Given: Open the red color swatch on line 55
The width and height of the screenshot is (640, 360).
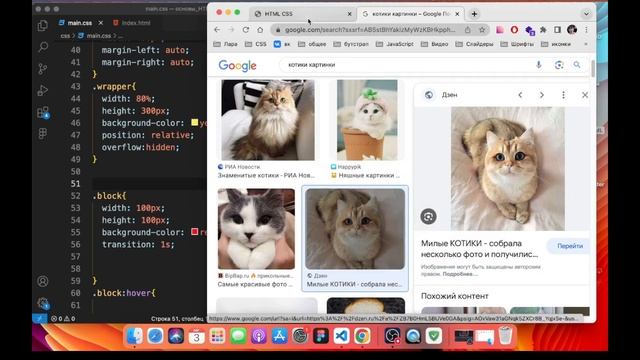Looking at the screenshot, I should point(195,232).
